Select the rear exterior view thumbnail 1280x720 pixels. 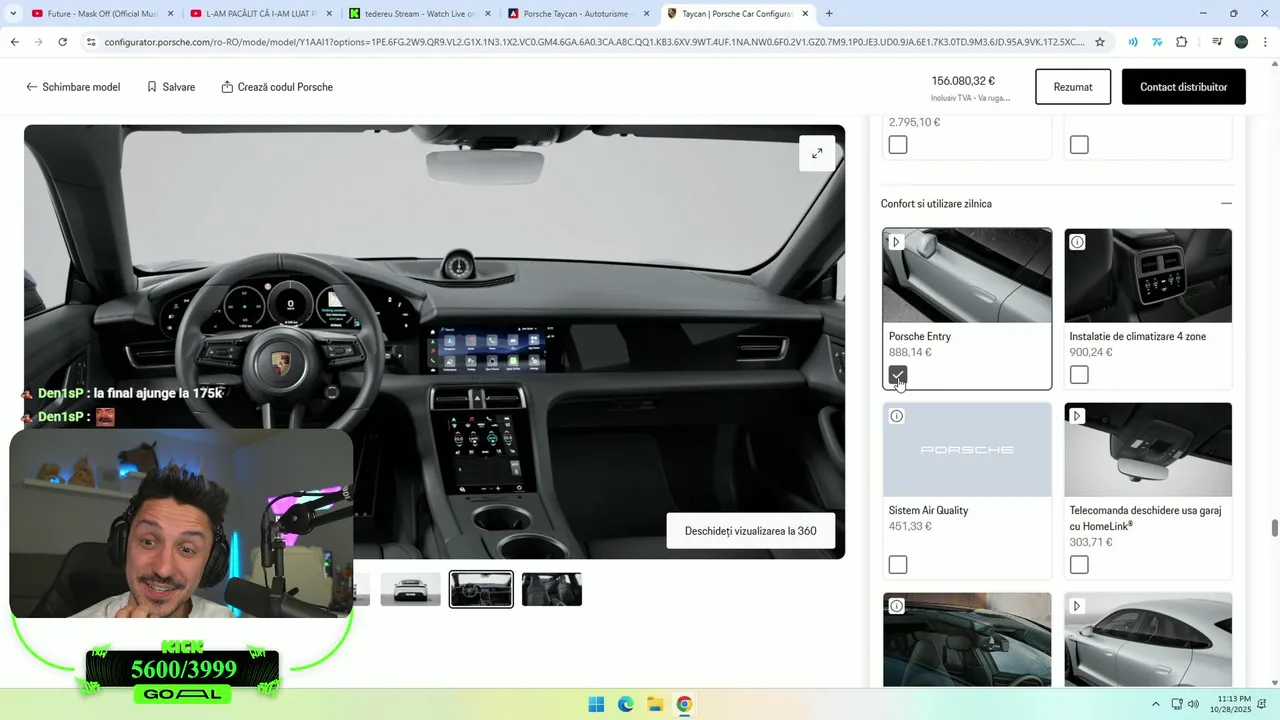410,589
